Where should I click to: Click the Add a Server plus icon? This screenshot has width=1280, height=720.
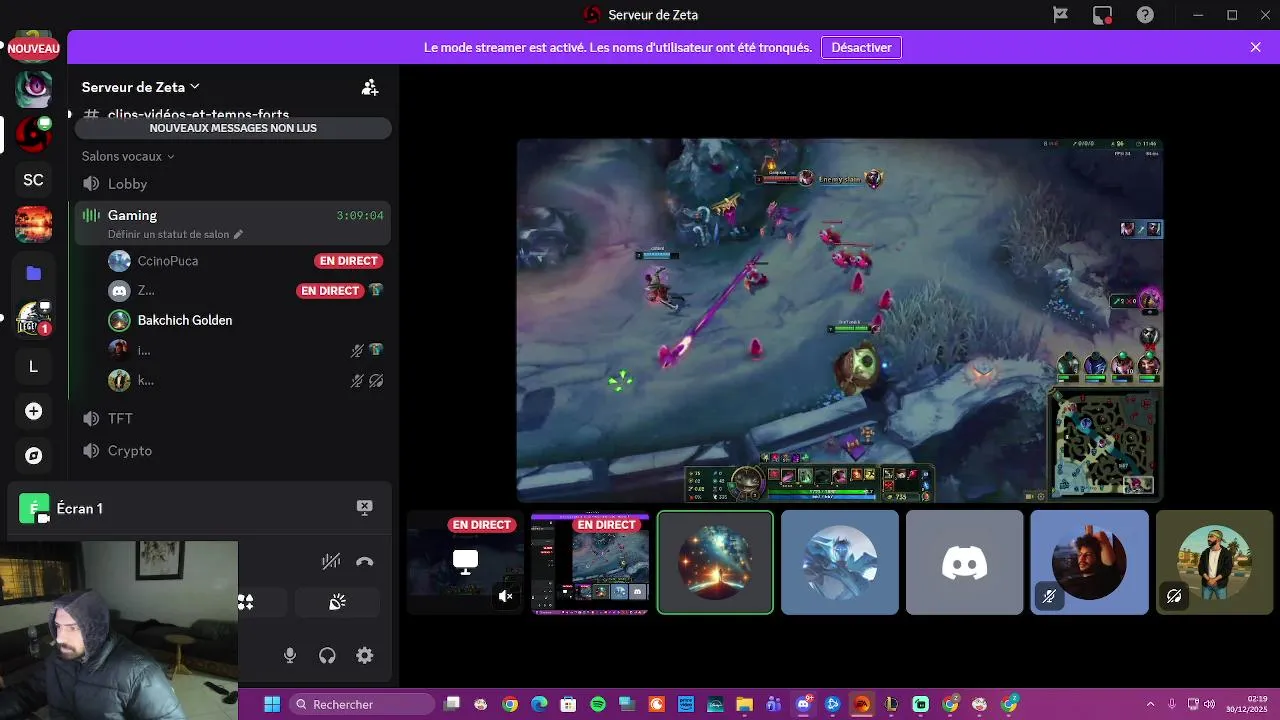click(x=33, y=411)
